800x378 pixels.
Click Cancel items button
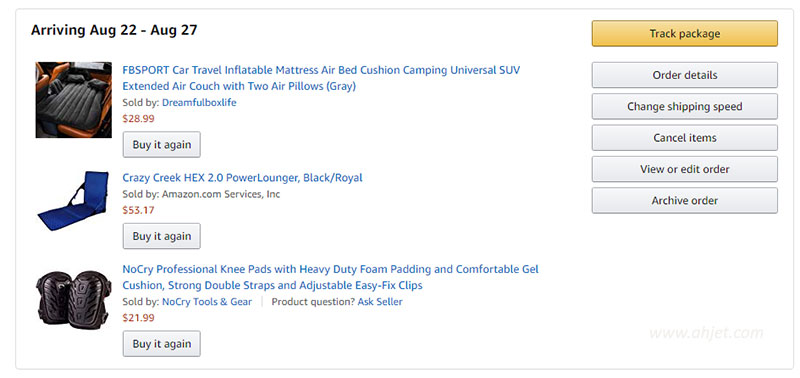tap(685, 138)
